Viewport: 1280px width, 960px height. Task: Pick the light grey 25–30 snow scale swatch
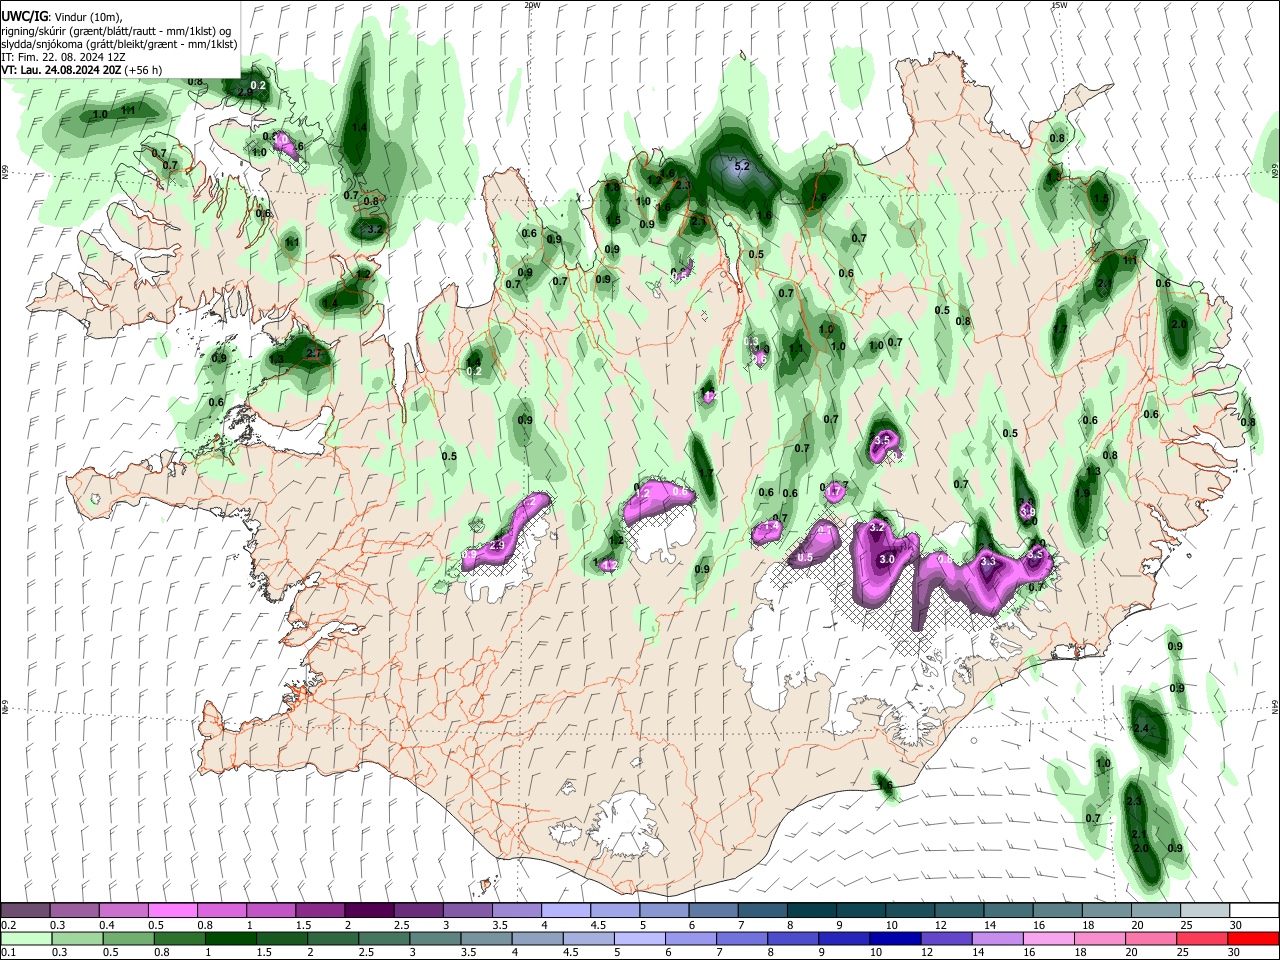[1204, 911]
